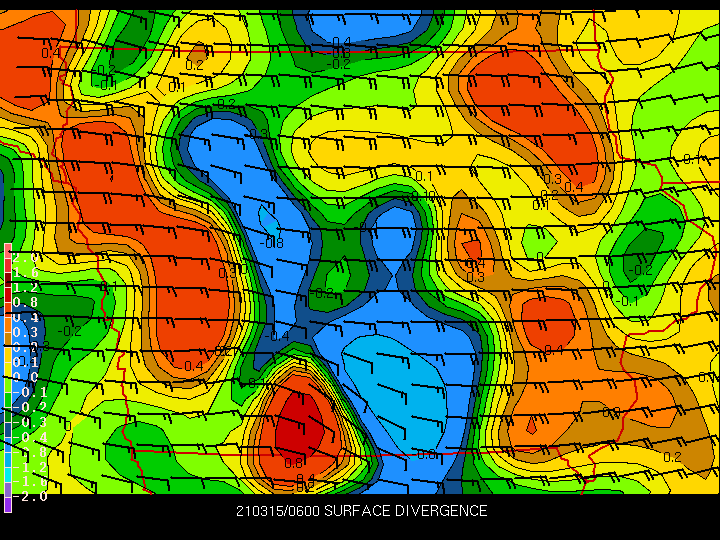Click the 2.0 pink swatch in the legend
Image resolution: width=720 pixels, height=540 pixels.
(8, 250)
